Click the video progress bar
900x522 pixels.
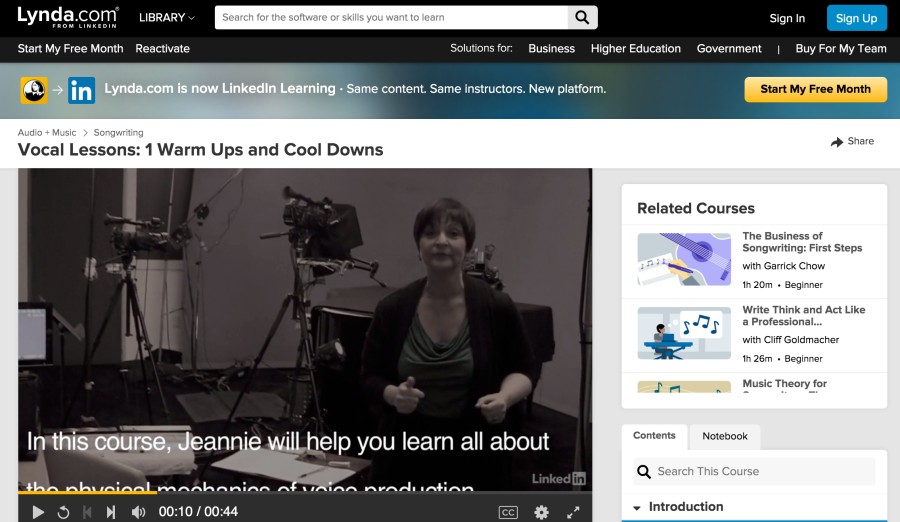[x=300, y=492]
